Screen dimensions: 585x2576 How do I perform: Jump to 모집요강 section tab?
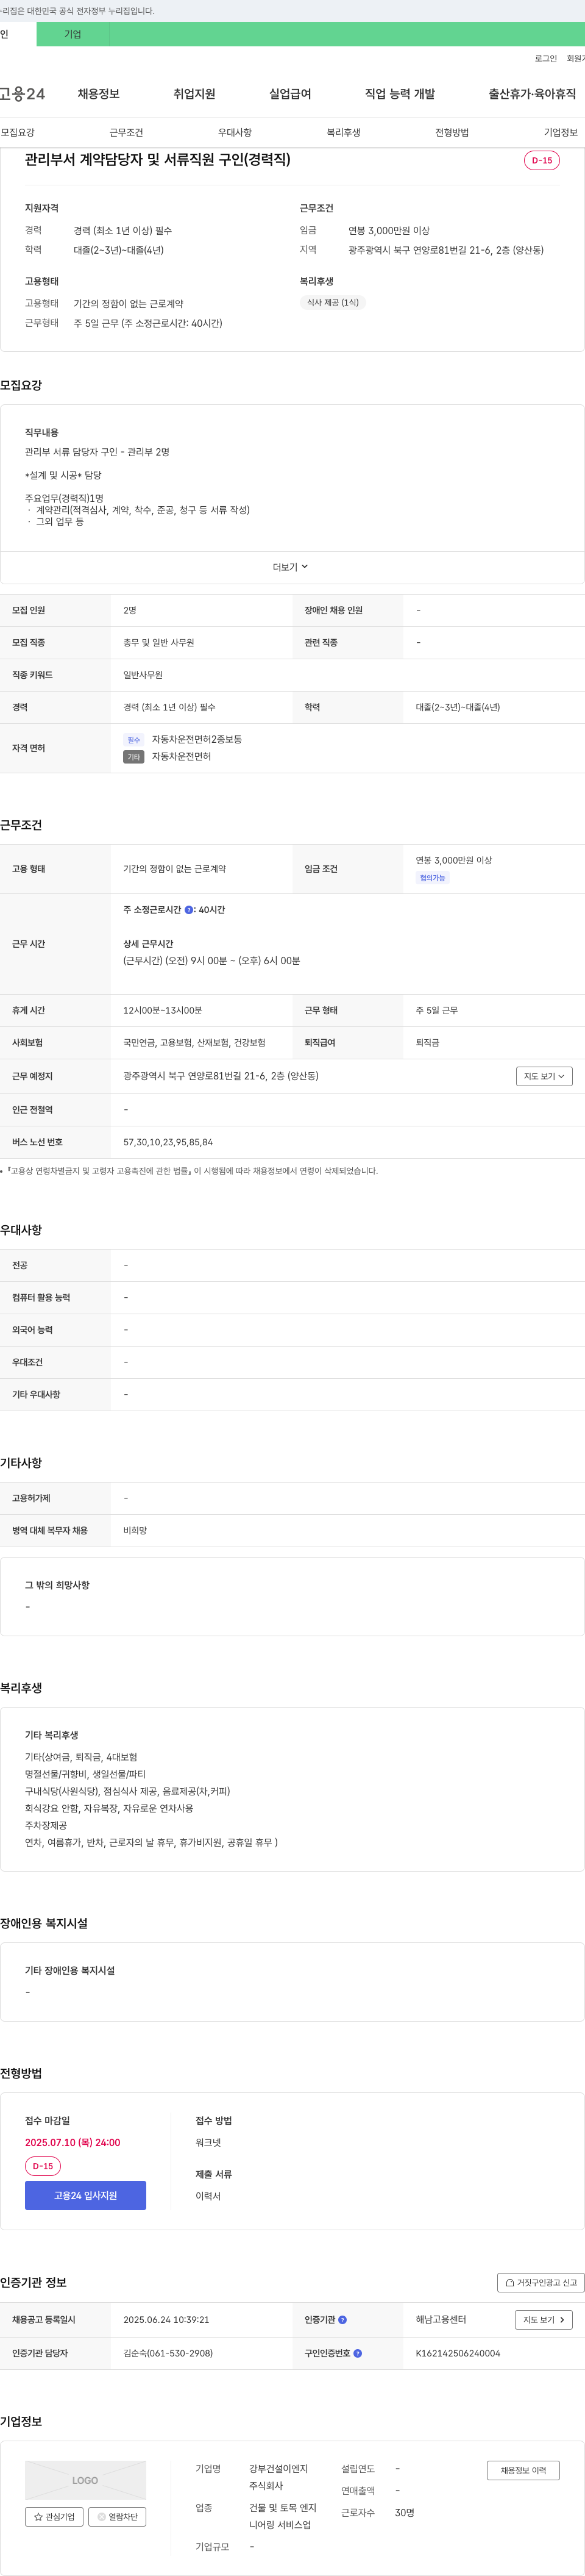[18, 132]
